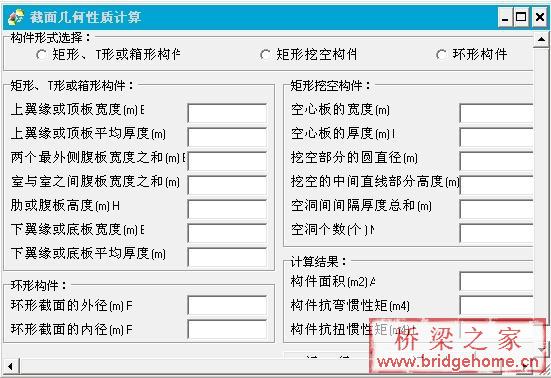Select the 矩形、T形或箱形构件 radio button
The image size is (551, 378).
pyautogui.click(x=41, y=54)
